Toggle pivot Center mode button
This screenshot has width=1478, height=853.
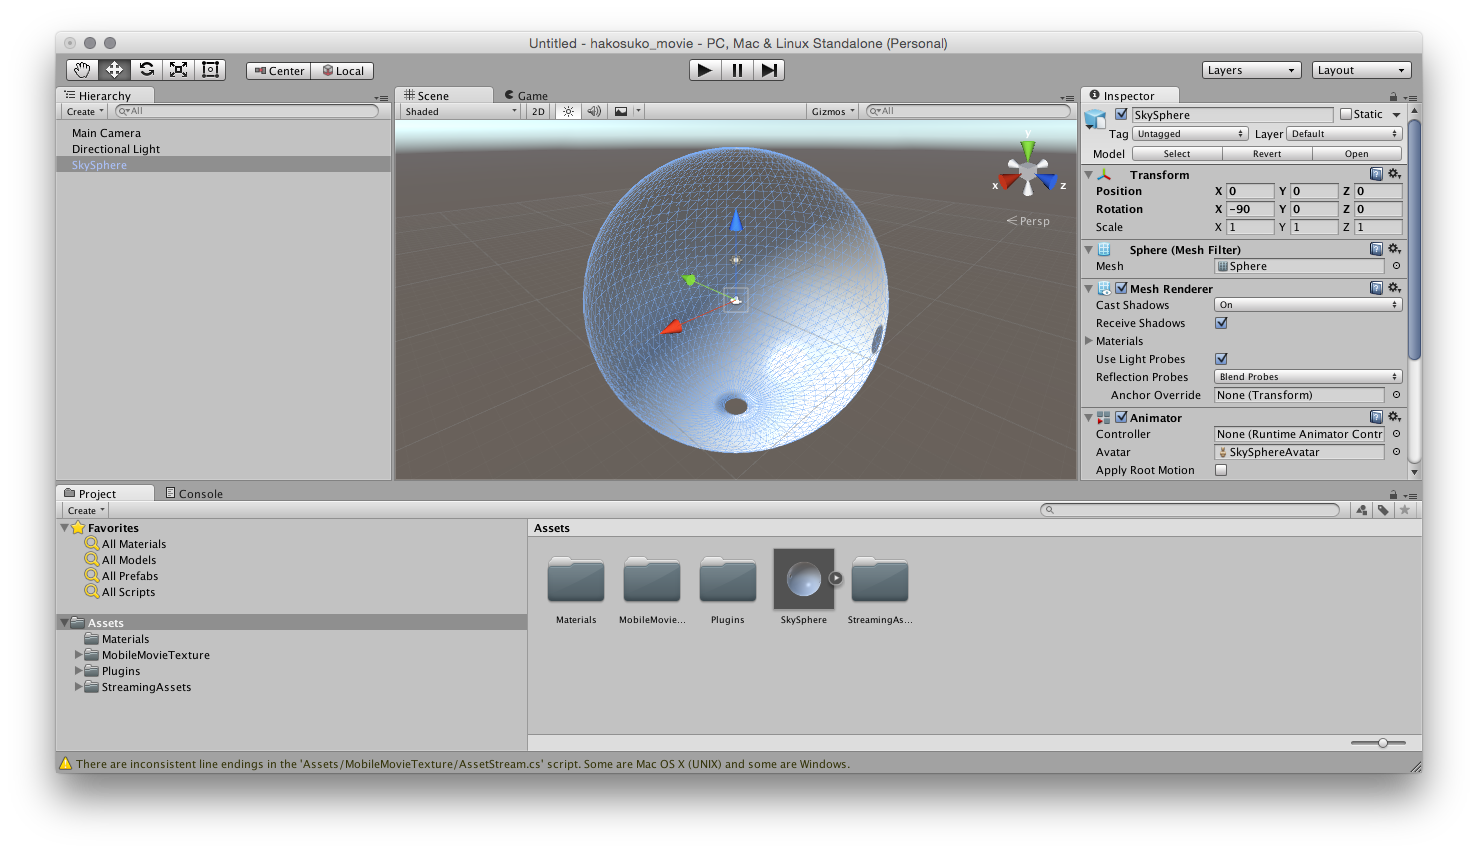(x=279, y=71)
